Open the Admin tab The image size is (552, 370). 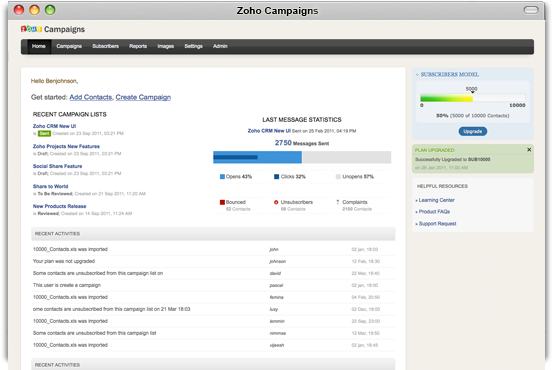220,46
